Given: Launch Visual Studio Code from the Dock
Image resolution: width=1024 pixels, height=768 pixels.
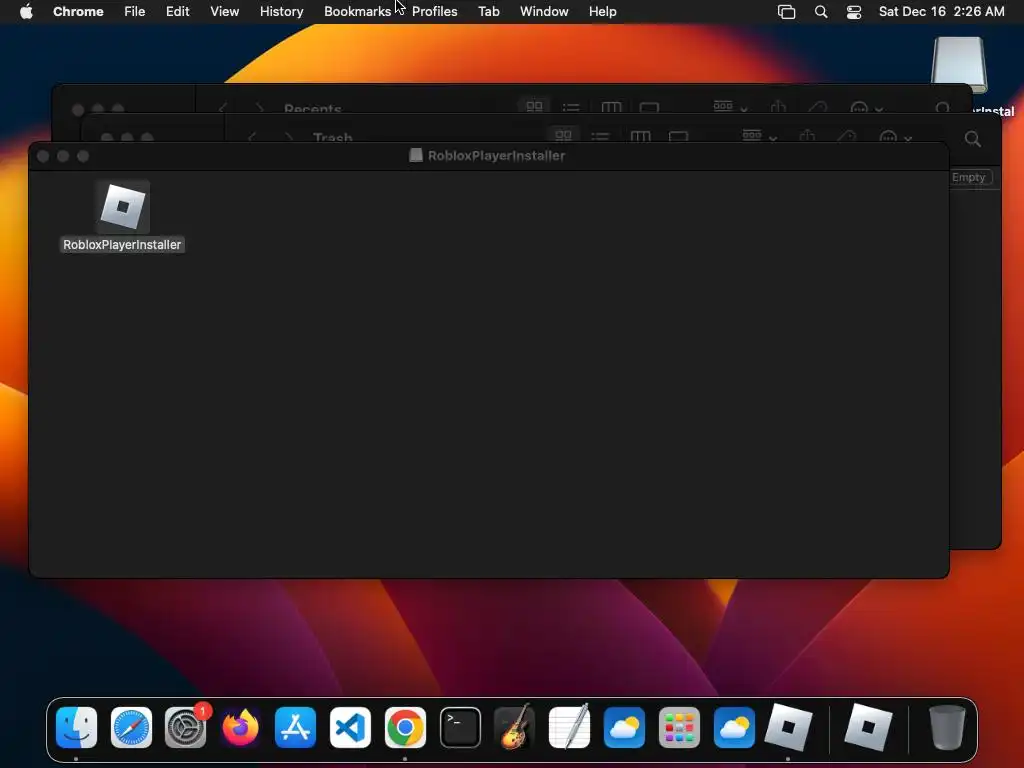Looking at the screenshot, I should coord(350,728).
